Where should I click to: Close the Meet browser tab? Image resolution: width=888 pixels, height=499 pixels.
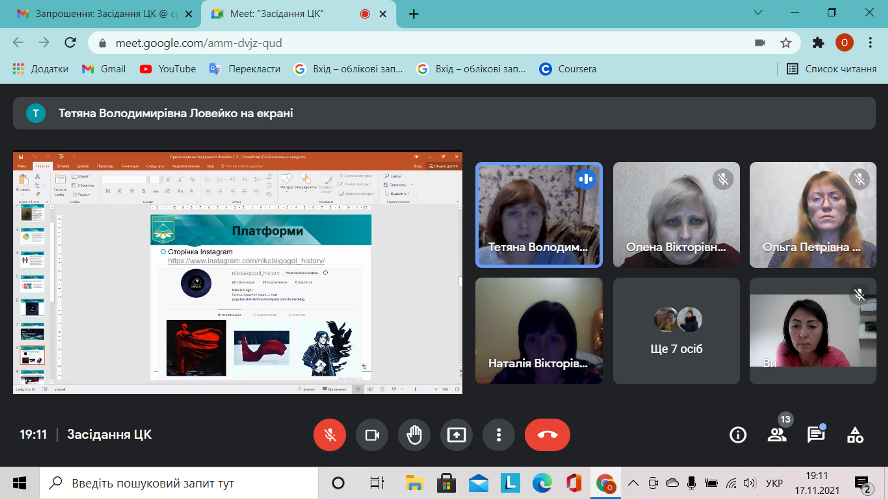[383, 14]
